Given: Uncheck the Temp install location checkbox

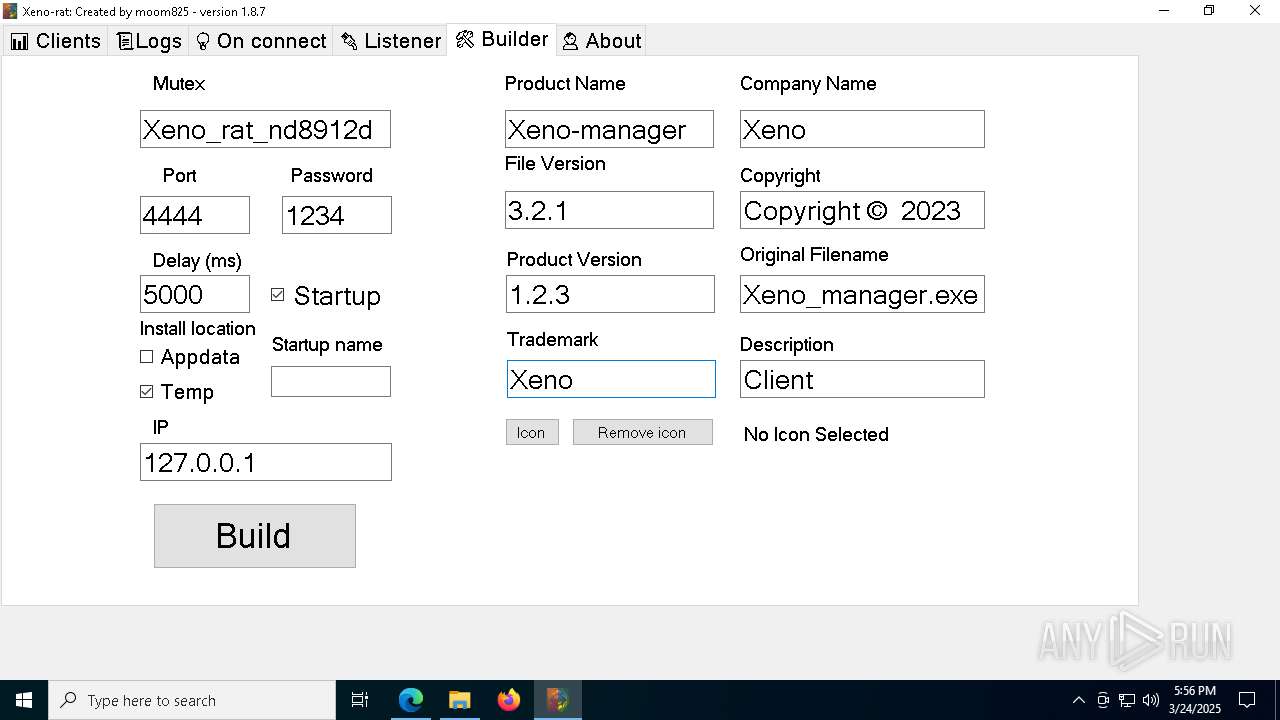Looking at the screenshot, I should [x=147, y=392].
